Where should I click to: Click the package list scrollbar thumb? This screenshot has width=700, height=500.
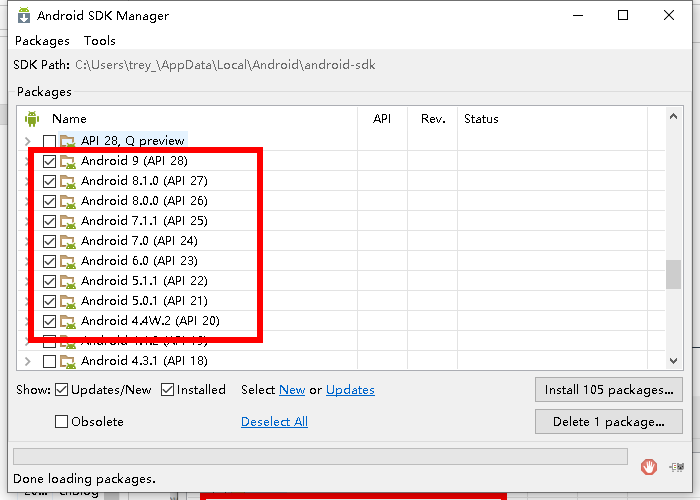[x=674, y=275]
